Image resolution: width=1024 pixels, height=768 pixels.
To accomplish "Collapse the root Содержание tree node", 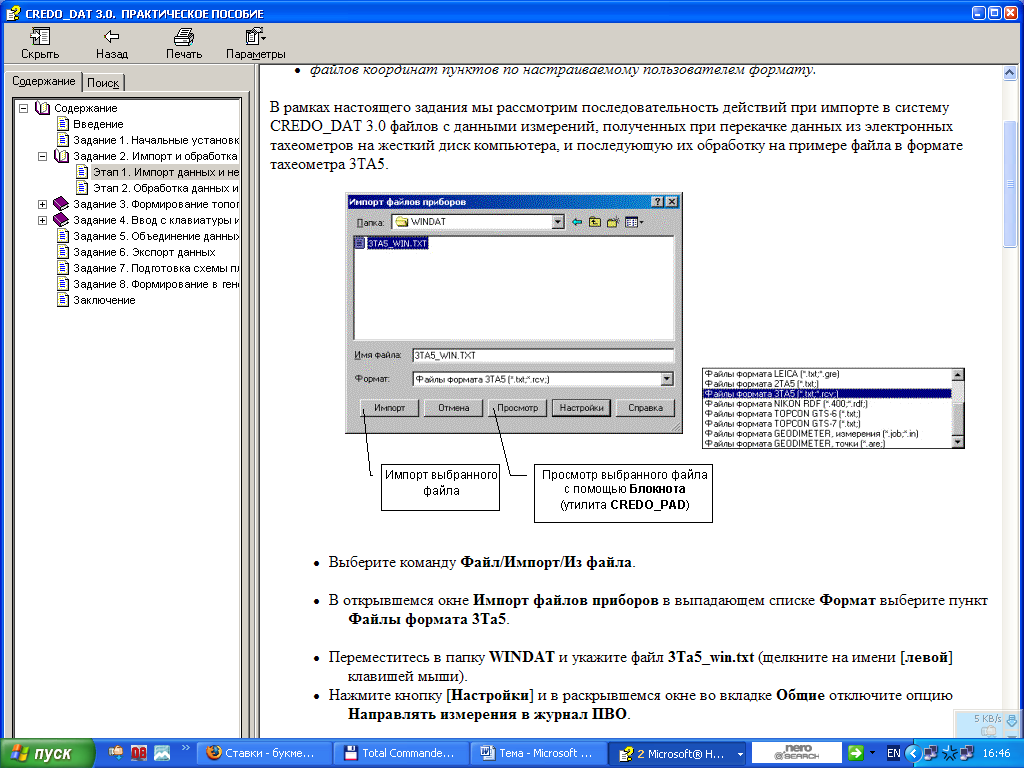I will coord(24,108).
